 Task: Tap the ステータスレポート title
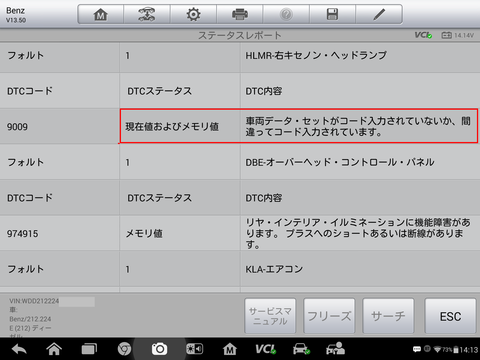(x=240, y=35)
